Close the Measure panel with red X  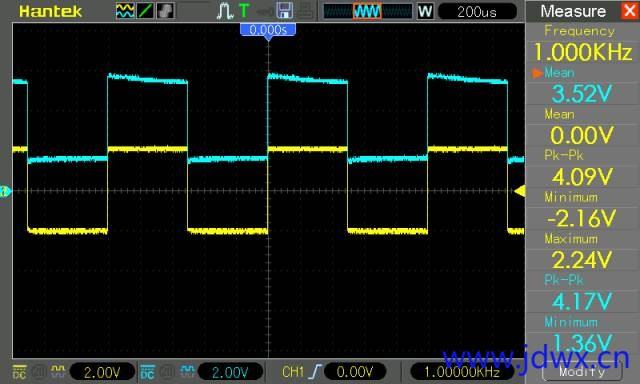(630, 11)
